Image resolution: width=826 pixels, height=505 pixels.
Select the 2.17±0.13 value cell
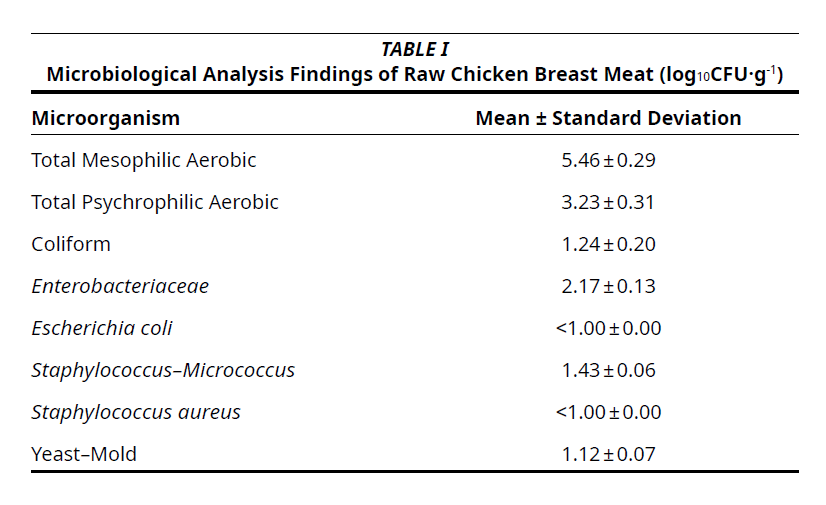coord(608,286)
